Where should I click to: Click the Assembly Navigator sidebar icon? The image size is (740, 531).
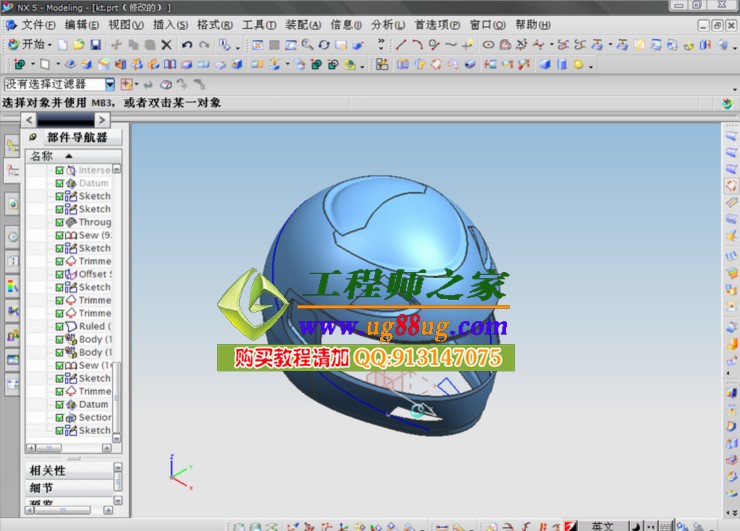[13, 146]
